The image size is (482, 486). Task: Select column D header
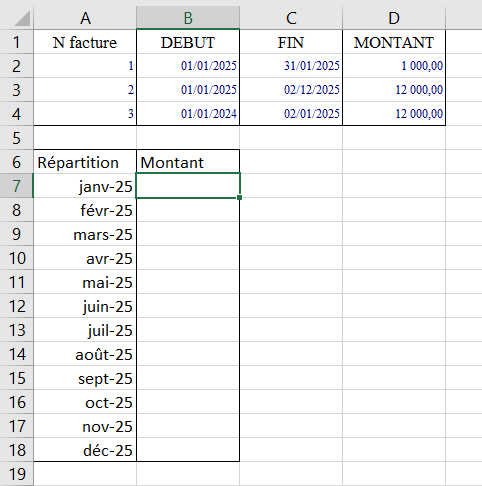394,18
